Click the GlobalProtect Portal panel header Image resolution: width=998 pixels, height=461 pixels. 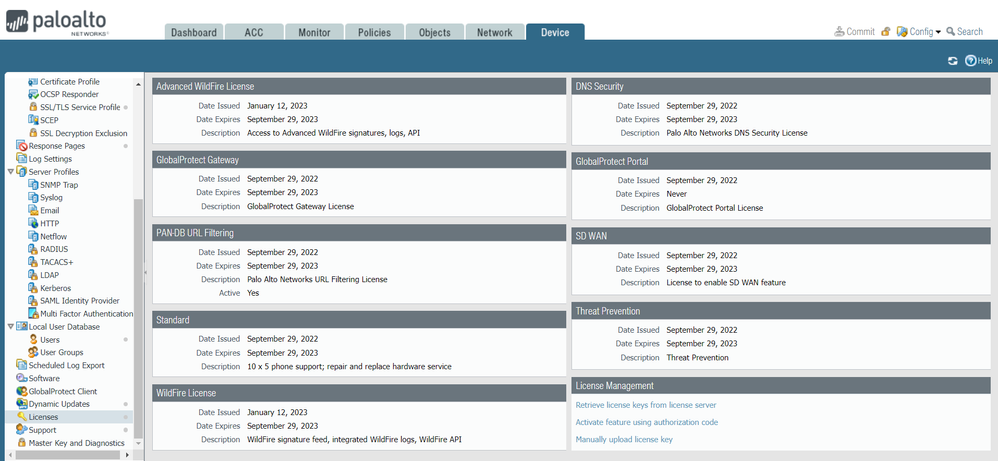click(781, 161)
